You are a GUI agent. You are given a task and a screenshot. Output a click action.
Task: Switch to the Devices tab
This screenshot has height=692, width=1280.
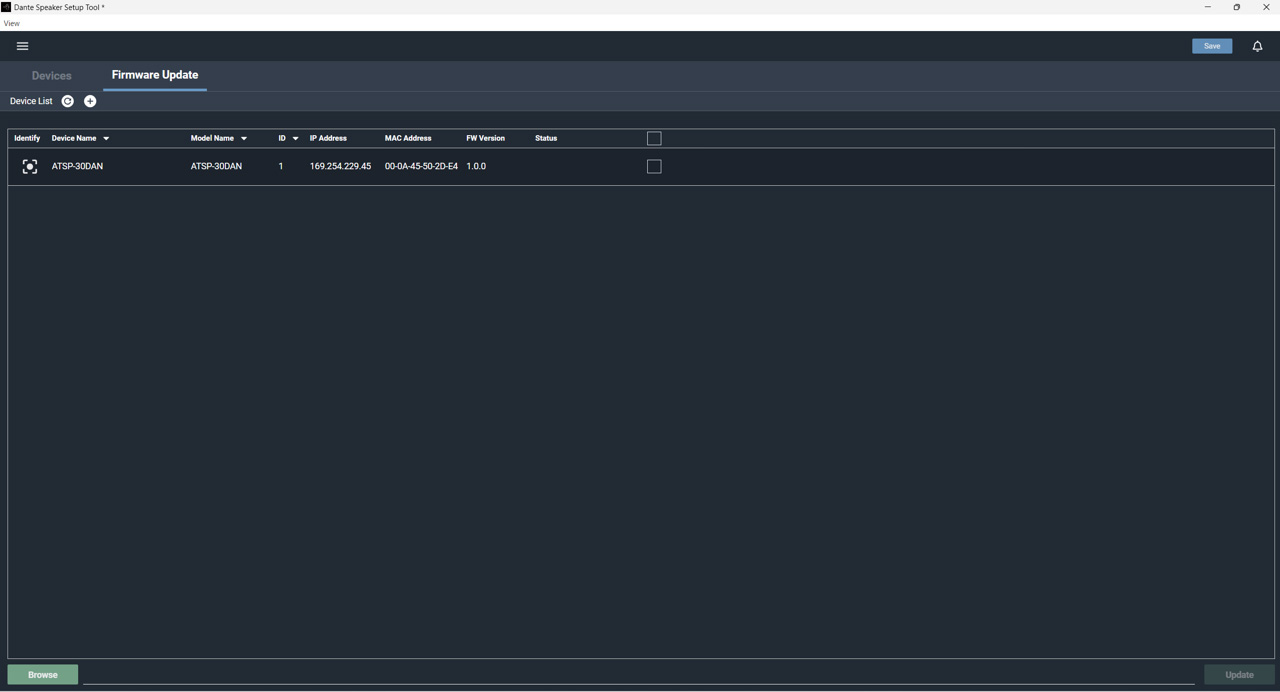51,76
